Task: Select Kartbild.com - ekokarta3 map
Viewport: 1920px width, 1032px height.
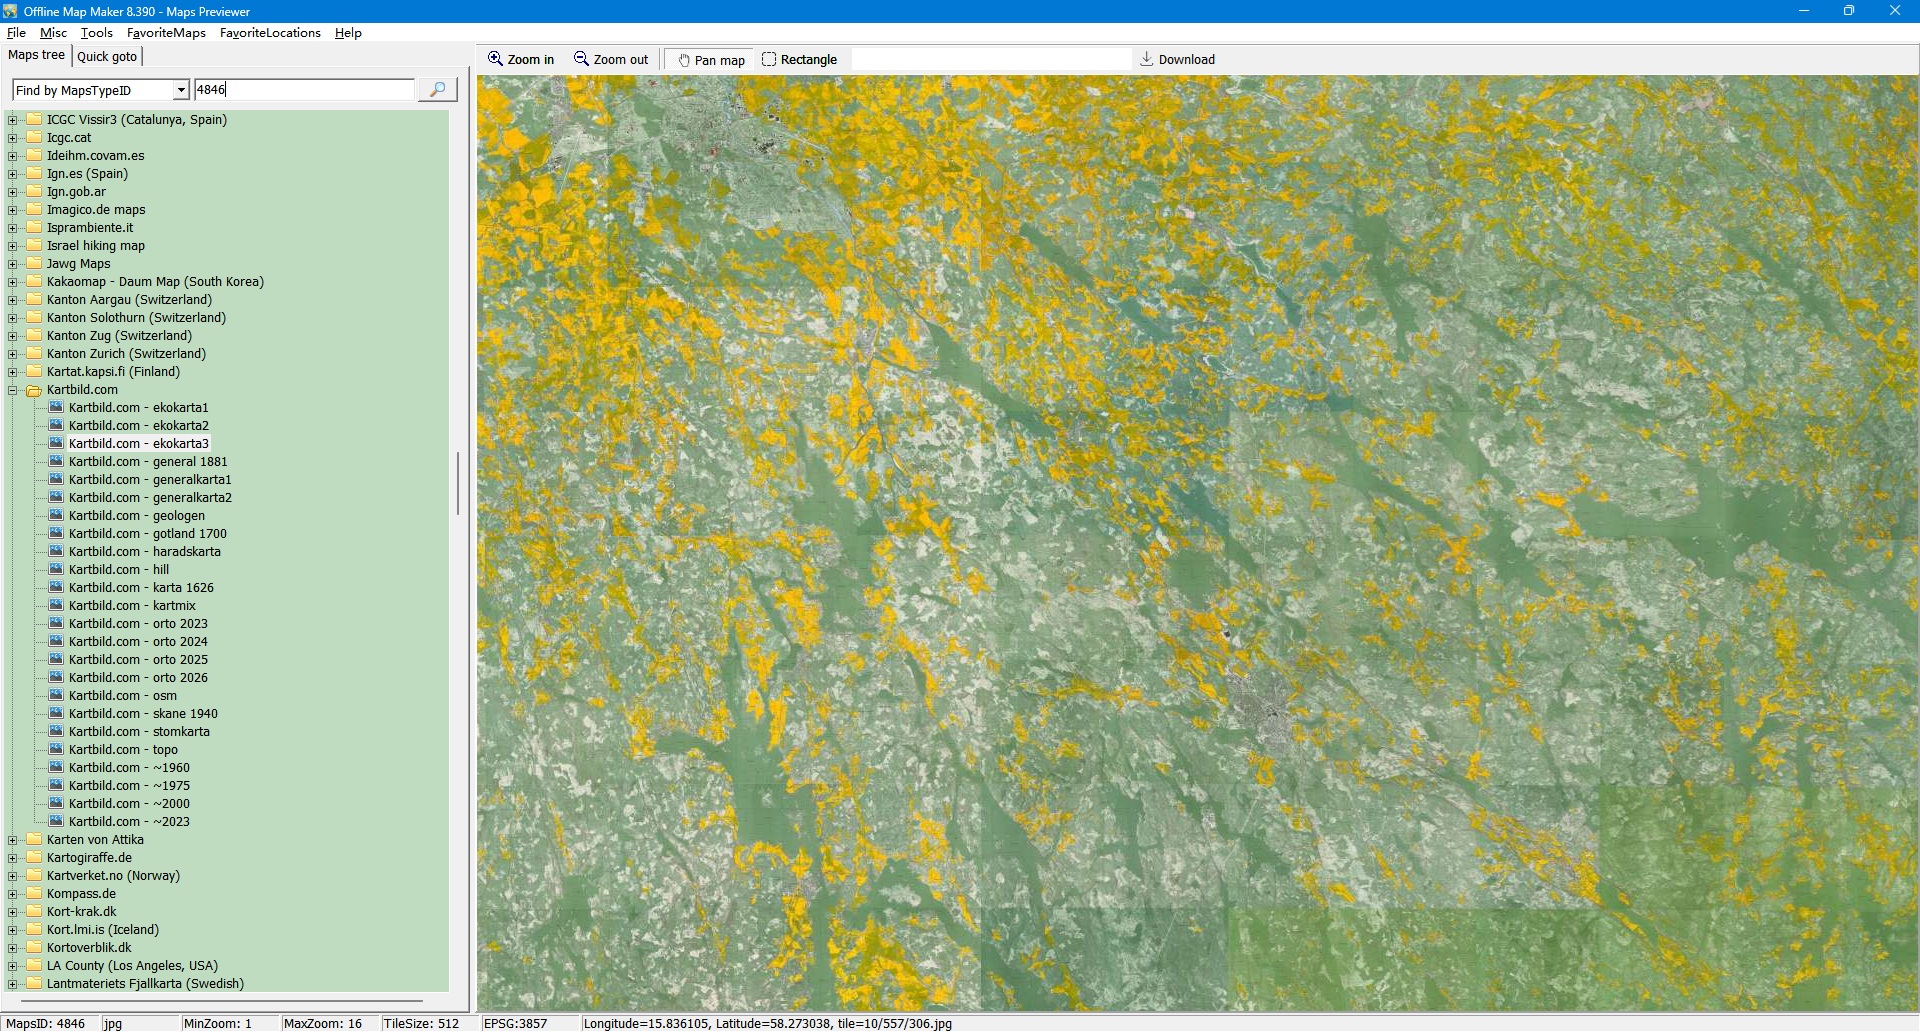Action: [x=139, y=444]
